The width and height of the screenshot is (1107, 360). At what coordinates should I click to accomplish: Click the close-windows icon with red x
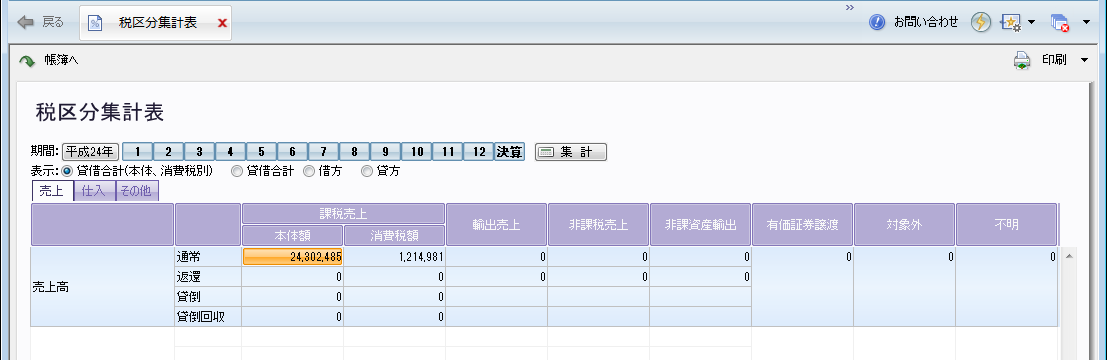point(1060,23)
